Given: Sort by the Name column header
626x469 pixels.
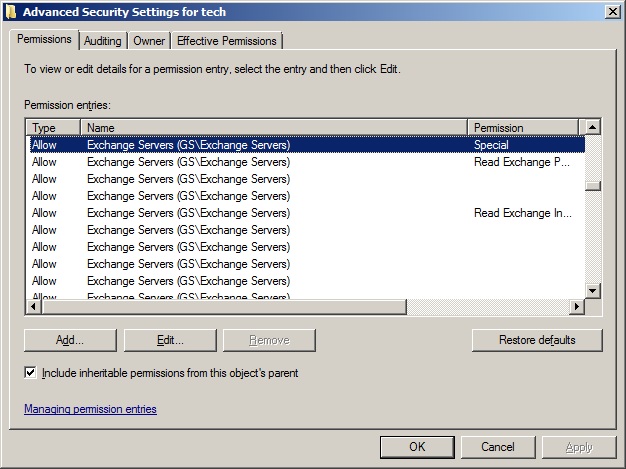Looking at the screenshot, I should [x=274, y=128].
